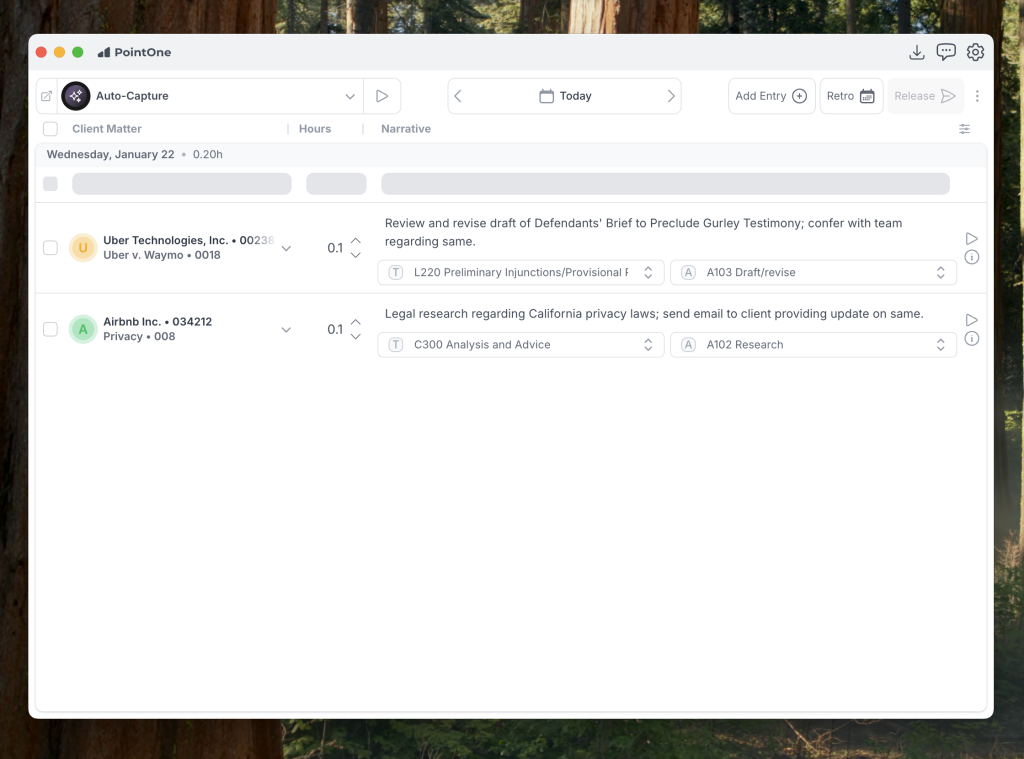Toggle the select-all checkbox in header
1024x759 pixels.
(x=50, y=129)
